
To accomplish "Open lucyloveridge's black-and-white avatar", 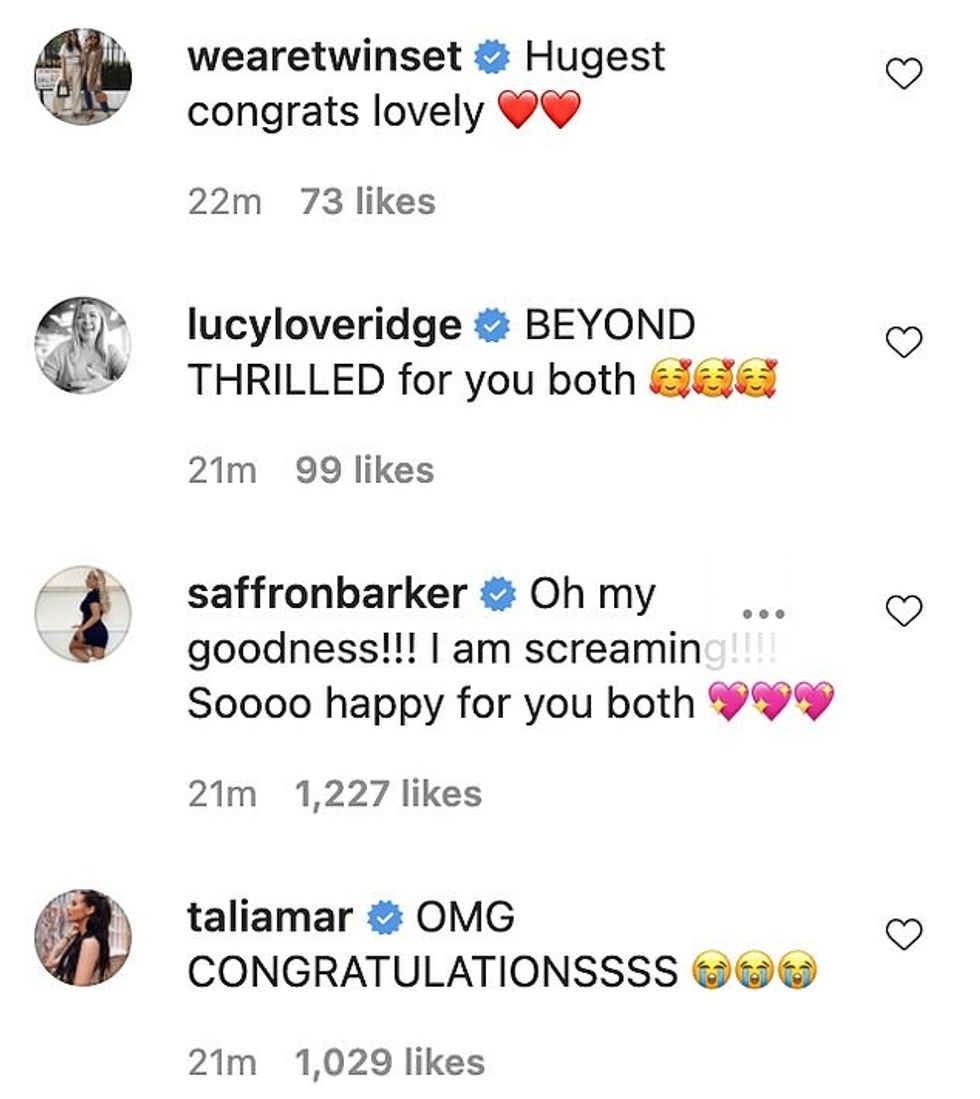I will coord(83,345).
